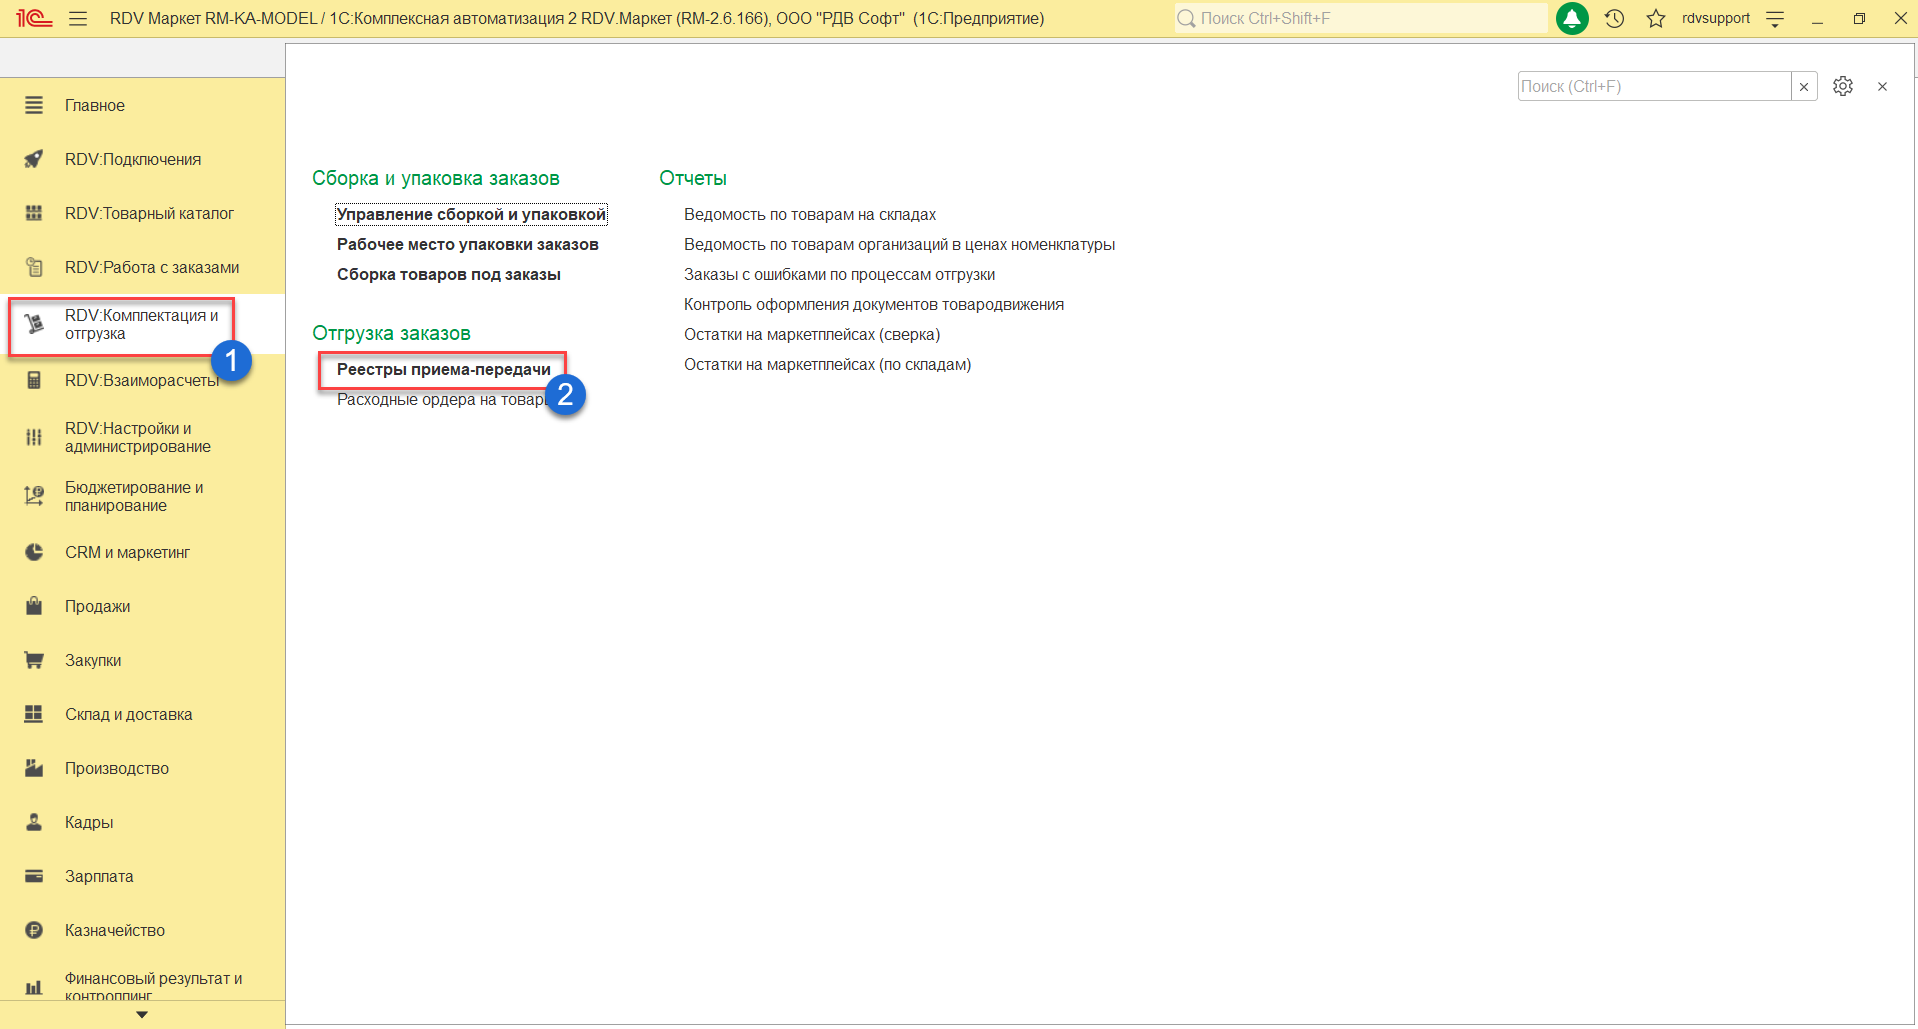Click the 1C logo icon
This screenshot has height=1029, width=1918.
[34, 18]
